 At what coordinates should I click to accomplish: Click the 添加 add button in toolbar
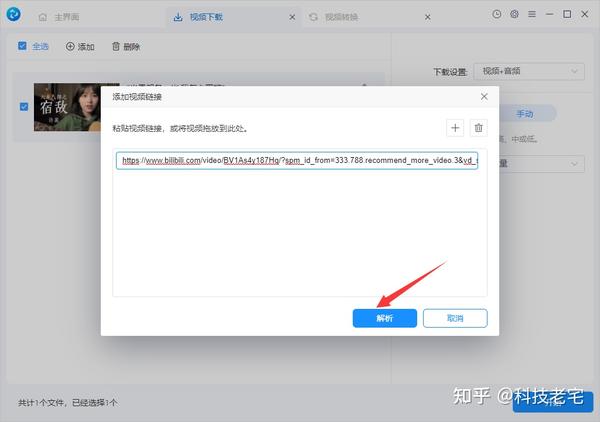click(80, 47)
